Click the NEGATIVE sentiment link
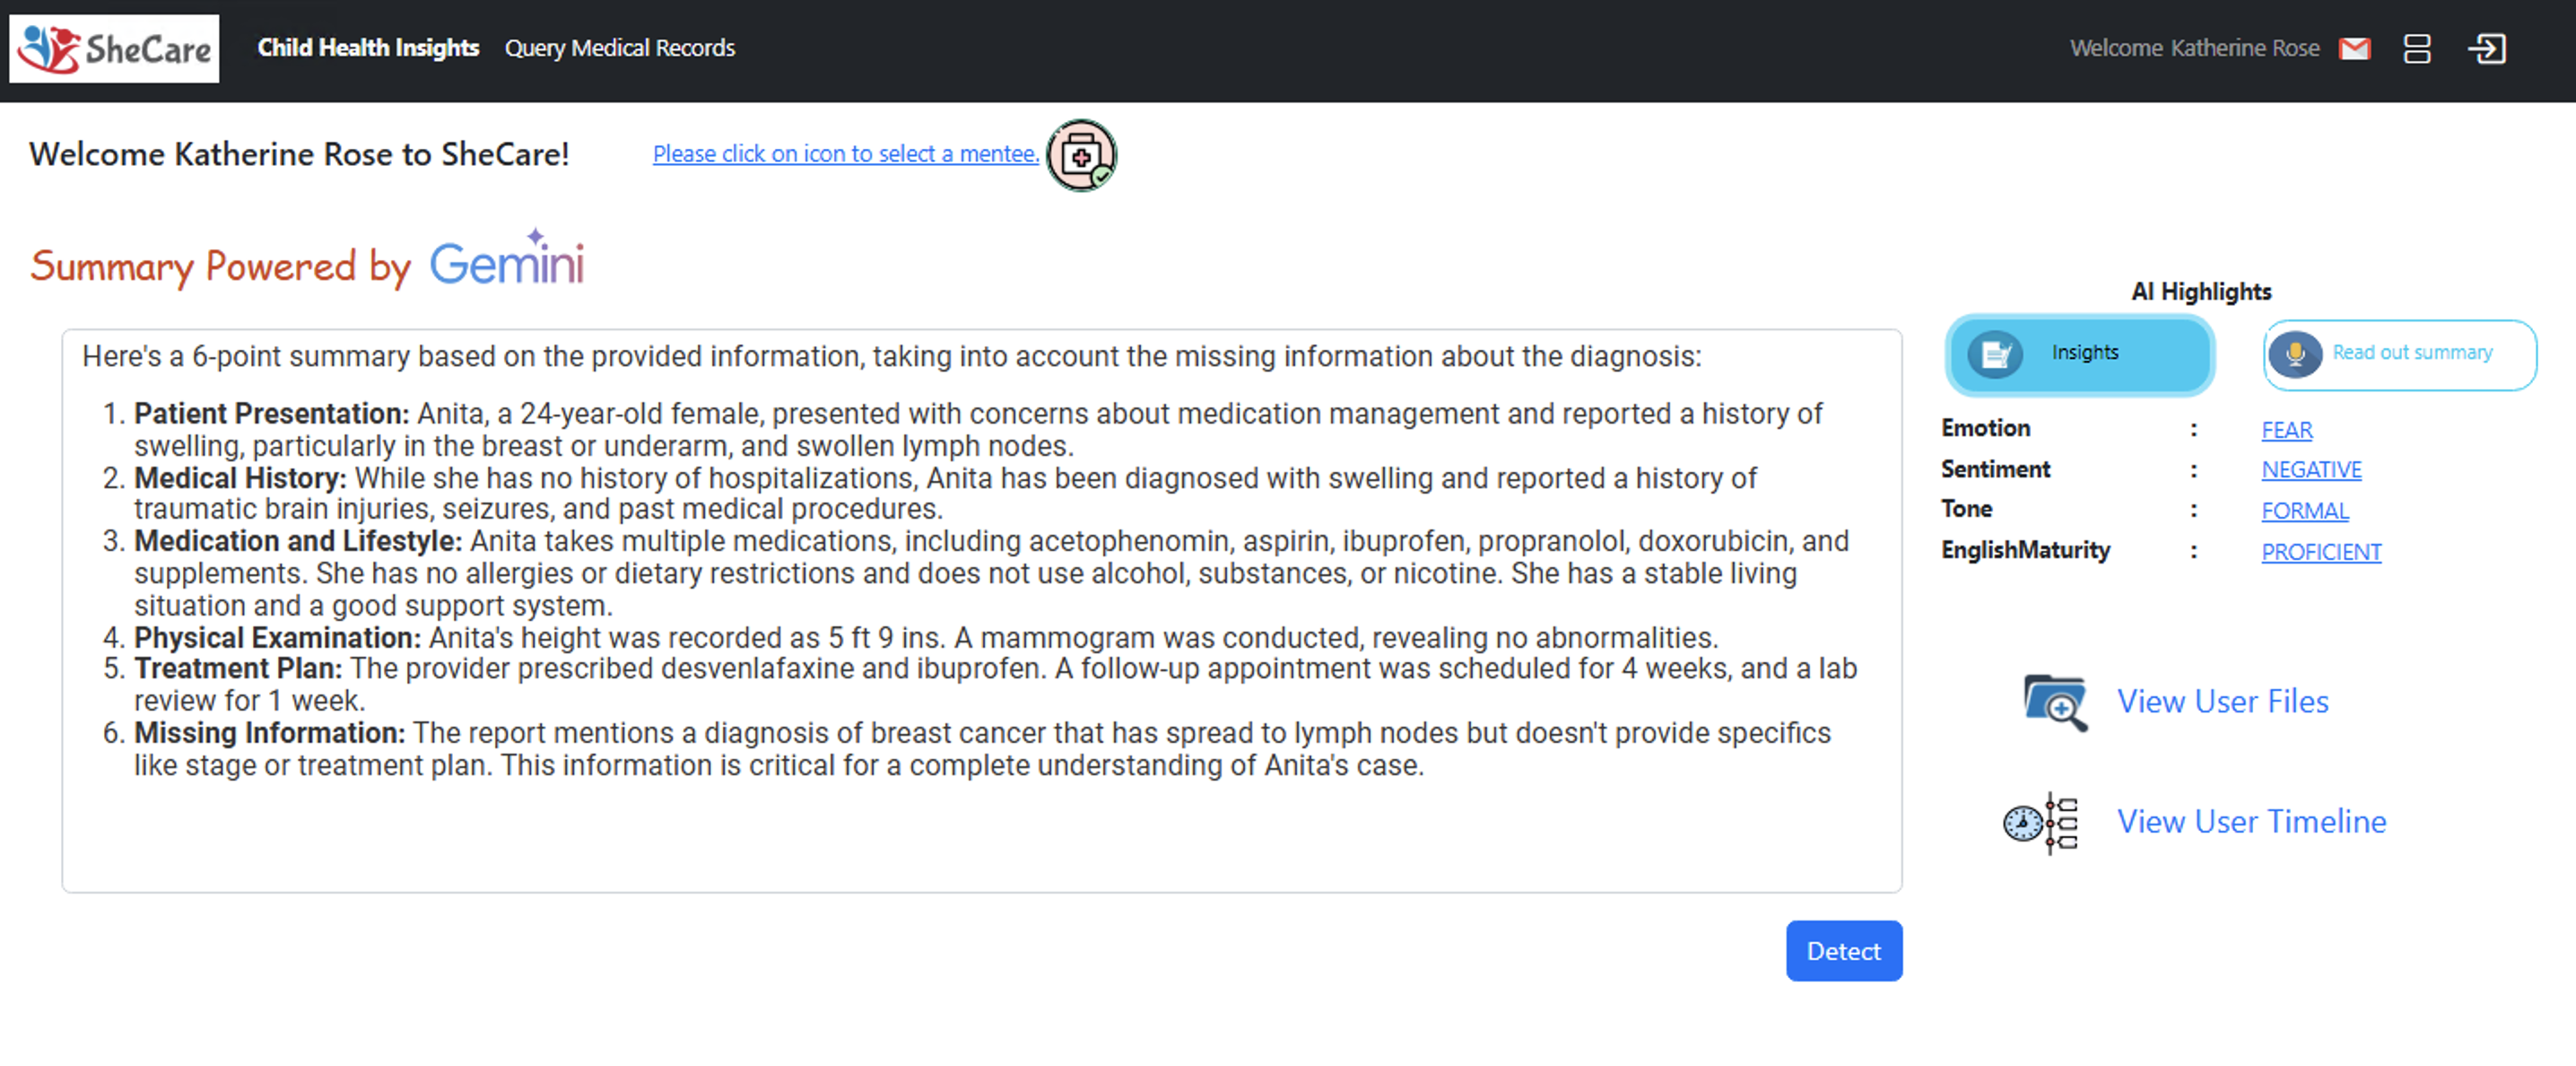This screenshot has width=2576, height=1066. (x=2311, y=470)
